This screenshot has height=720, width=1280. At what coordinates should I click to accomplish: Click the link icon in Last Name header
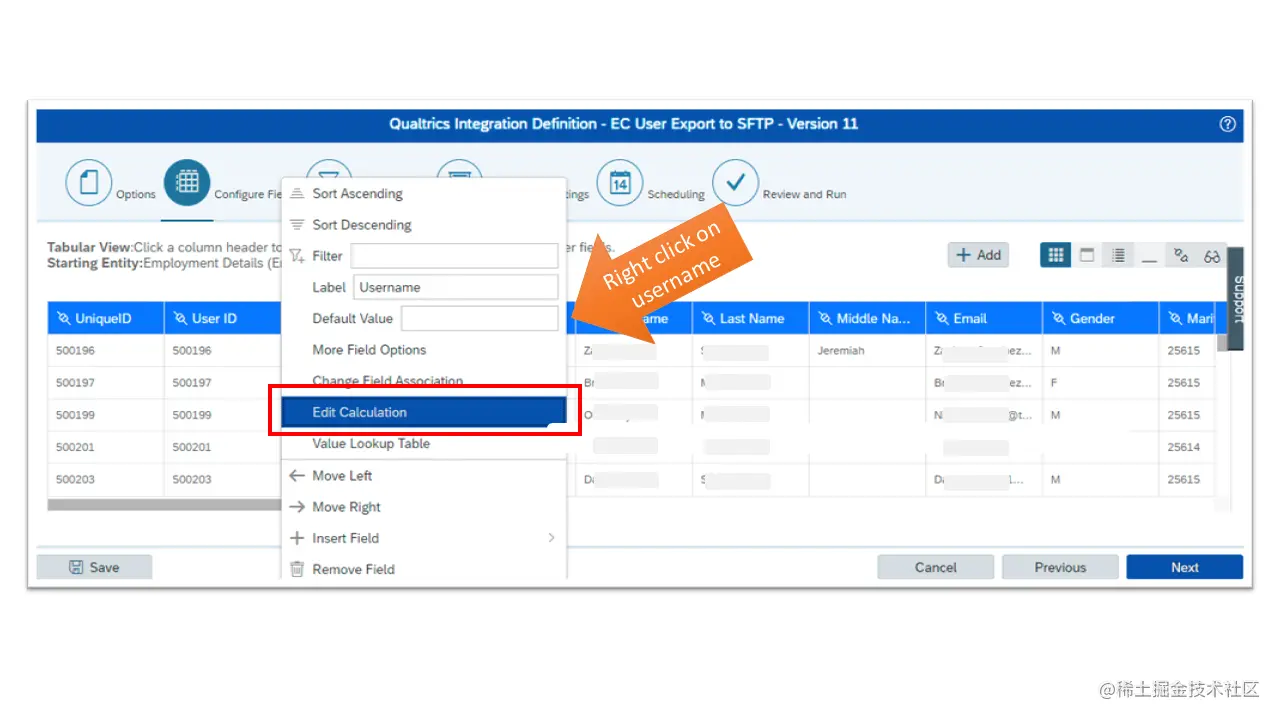[709, 319]
